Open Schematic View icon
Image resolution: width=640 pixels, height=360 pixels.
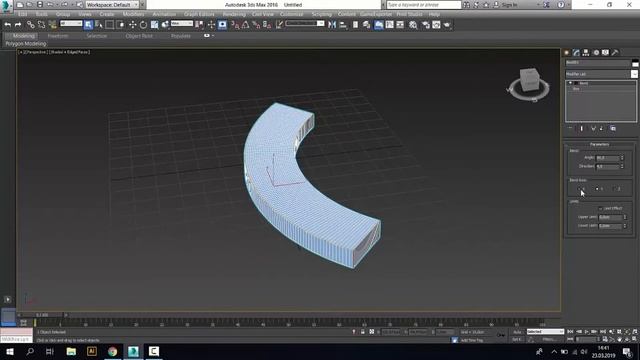click(x=400, y=25)
